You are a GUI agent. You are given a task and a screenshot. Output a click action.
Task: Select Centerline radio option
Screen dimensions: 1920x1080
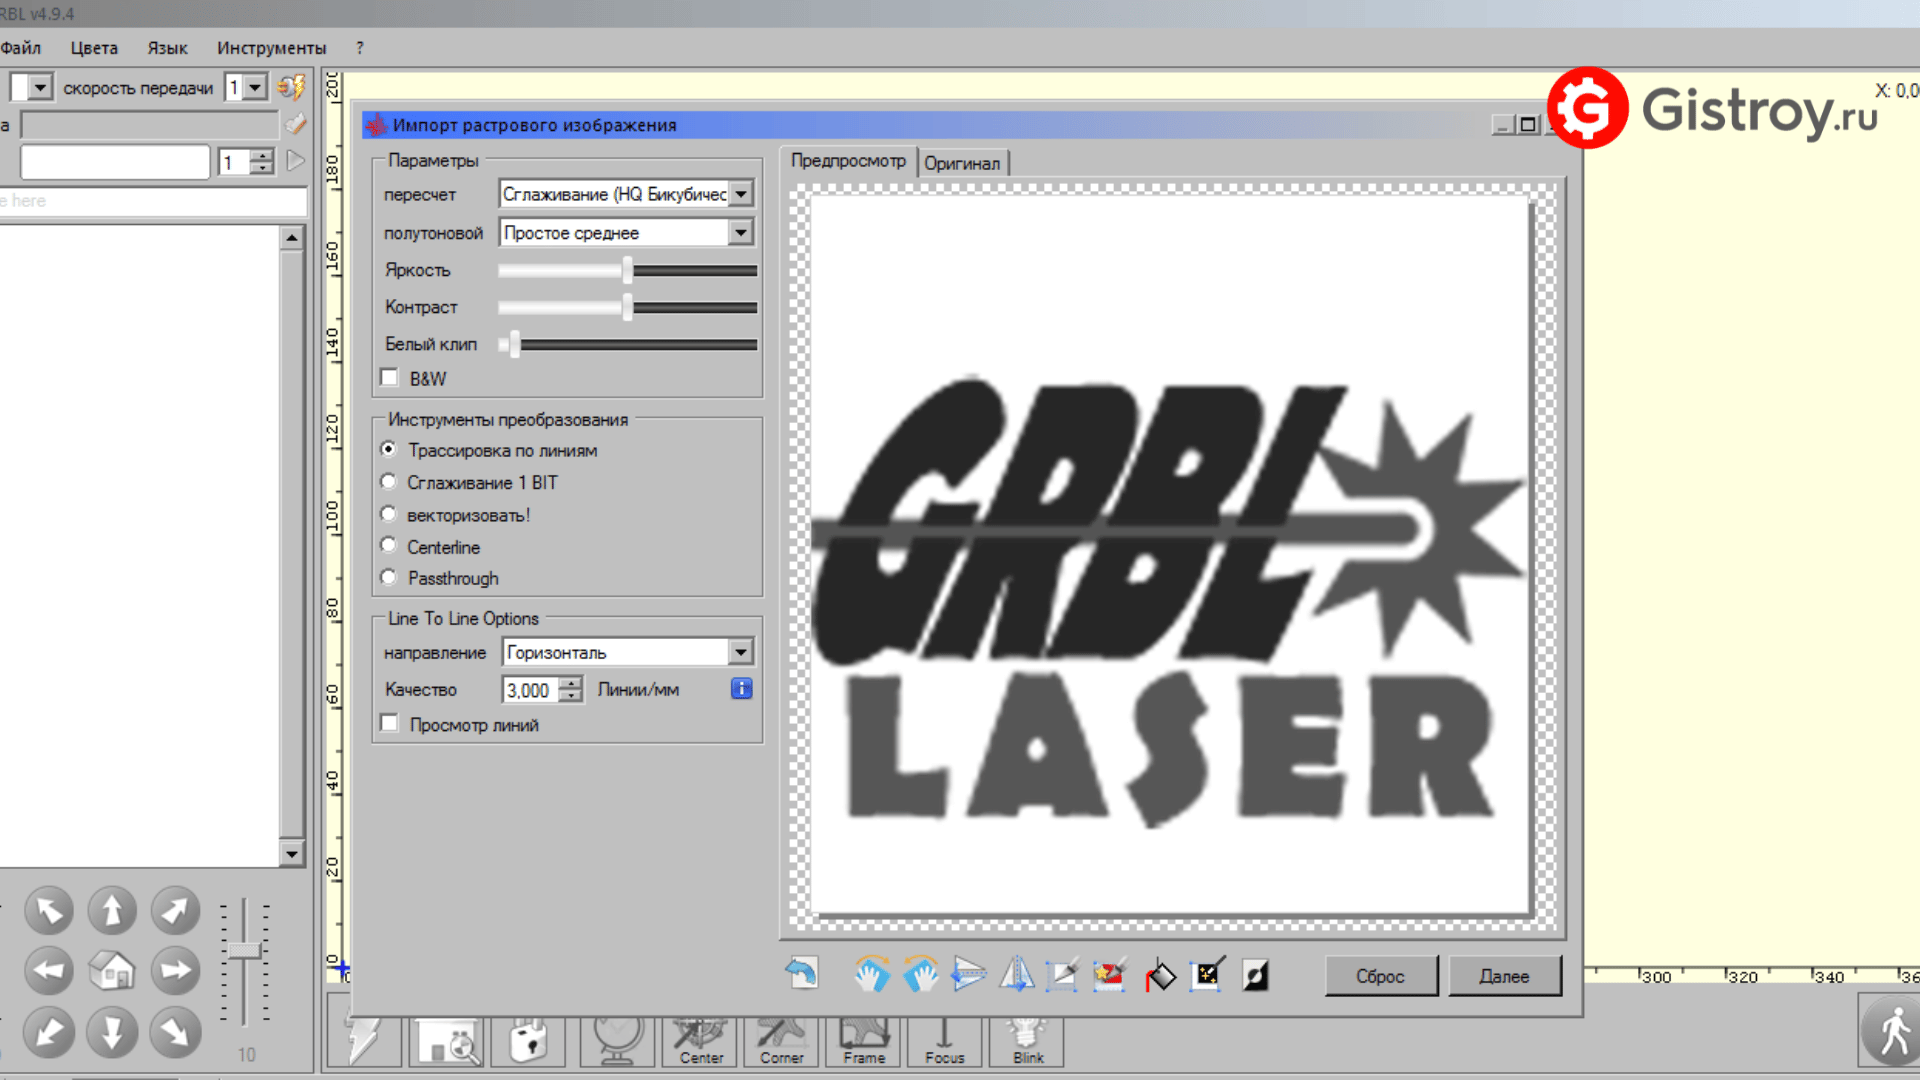389,546
